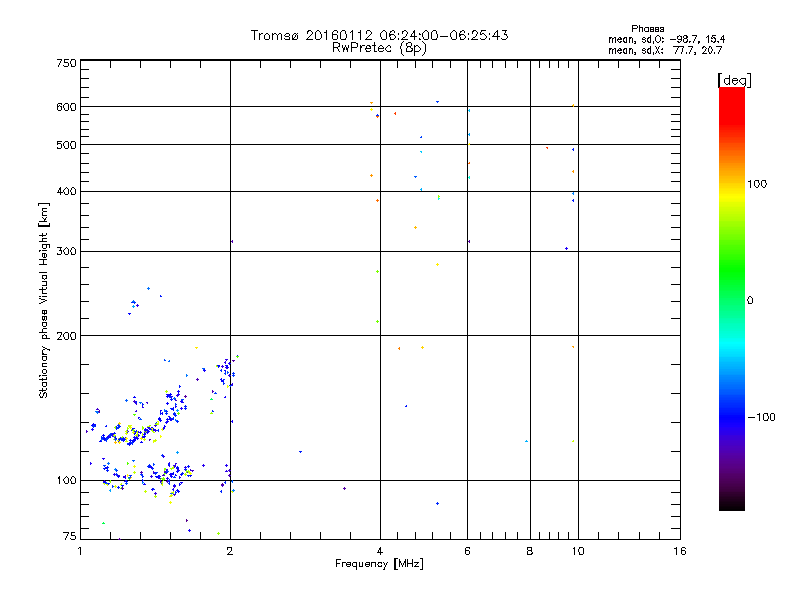The height and width of the screenshot is (600, 800).
Task: Click the colorbar tick label '100'
Action: (757, 184)
